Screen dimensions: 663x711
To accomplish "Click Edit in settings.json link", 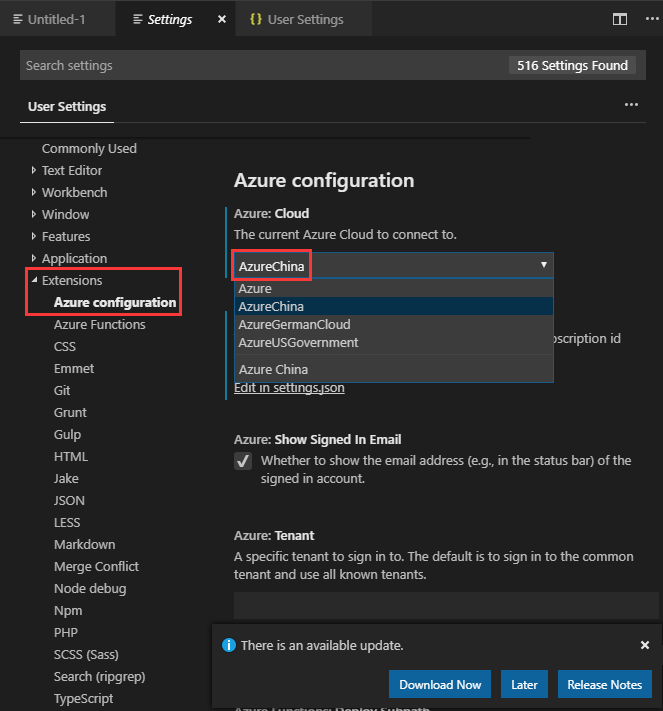I will click(x=289, y=388).
